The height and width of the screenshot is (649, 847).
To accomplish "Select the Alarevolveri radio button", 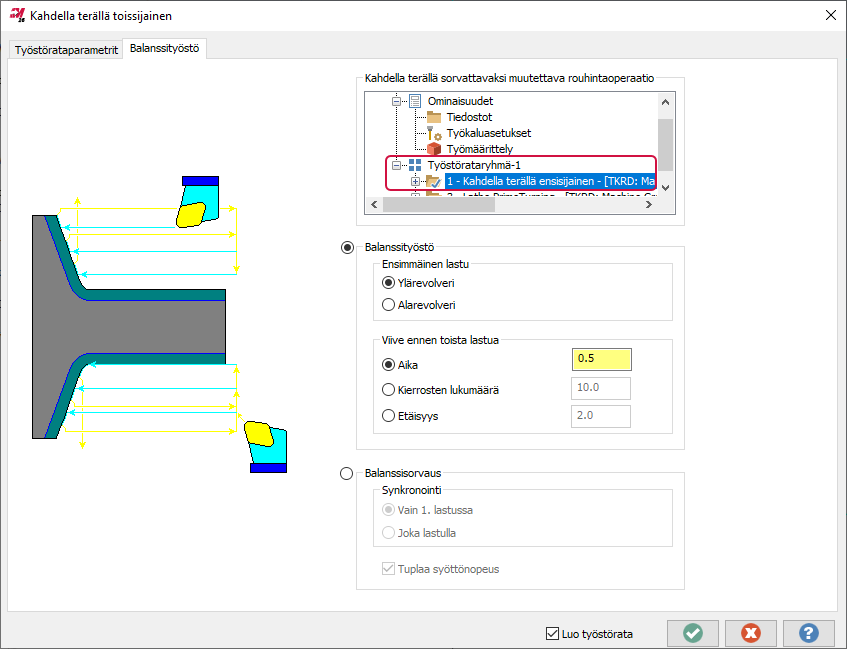I will [389, 304].
